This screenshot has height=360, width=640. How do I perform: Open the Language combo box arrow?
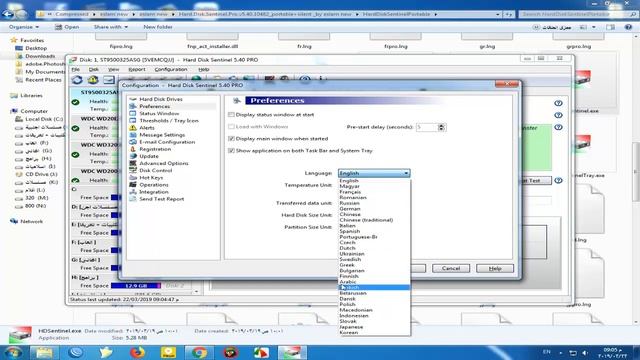point(406,173)
